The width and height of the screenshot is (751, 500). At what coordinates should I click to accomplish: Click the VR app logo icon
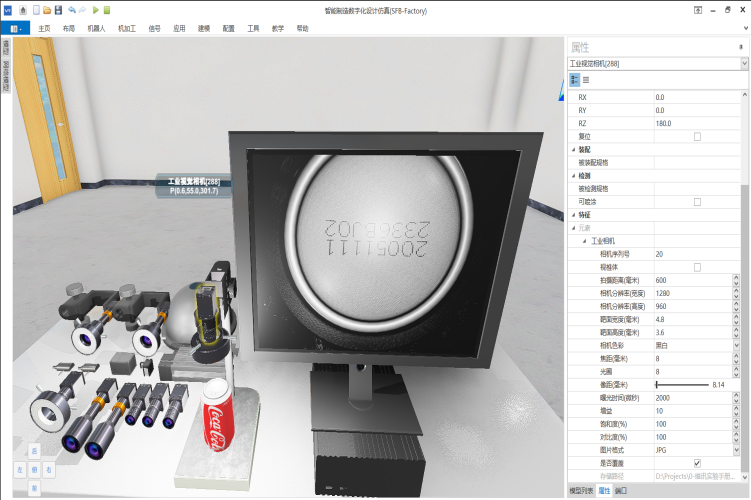click(x=8, y=10)
